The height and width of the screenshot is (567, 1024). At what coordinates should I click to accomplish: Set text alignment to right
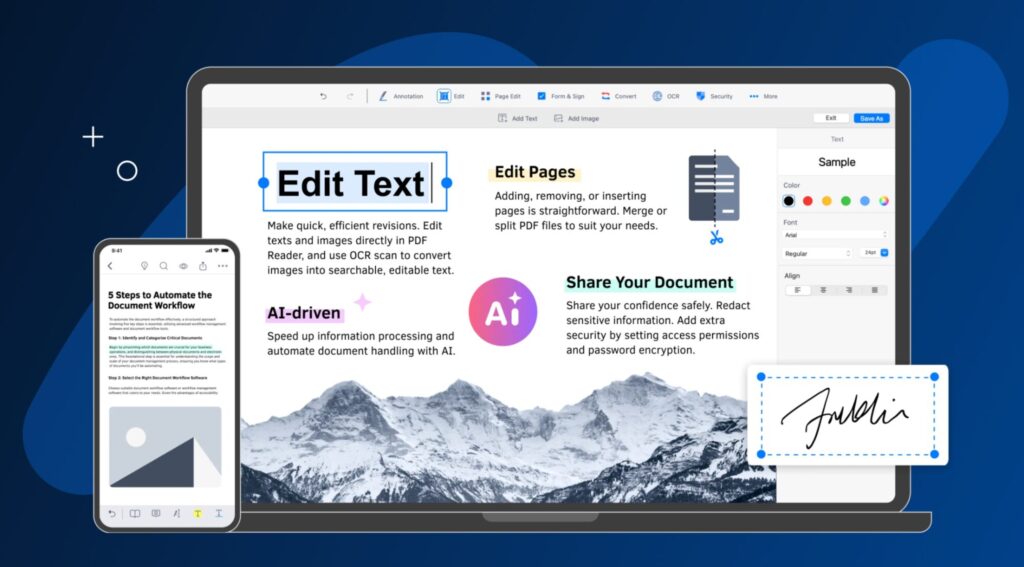[x=849, y=290]
